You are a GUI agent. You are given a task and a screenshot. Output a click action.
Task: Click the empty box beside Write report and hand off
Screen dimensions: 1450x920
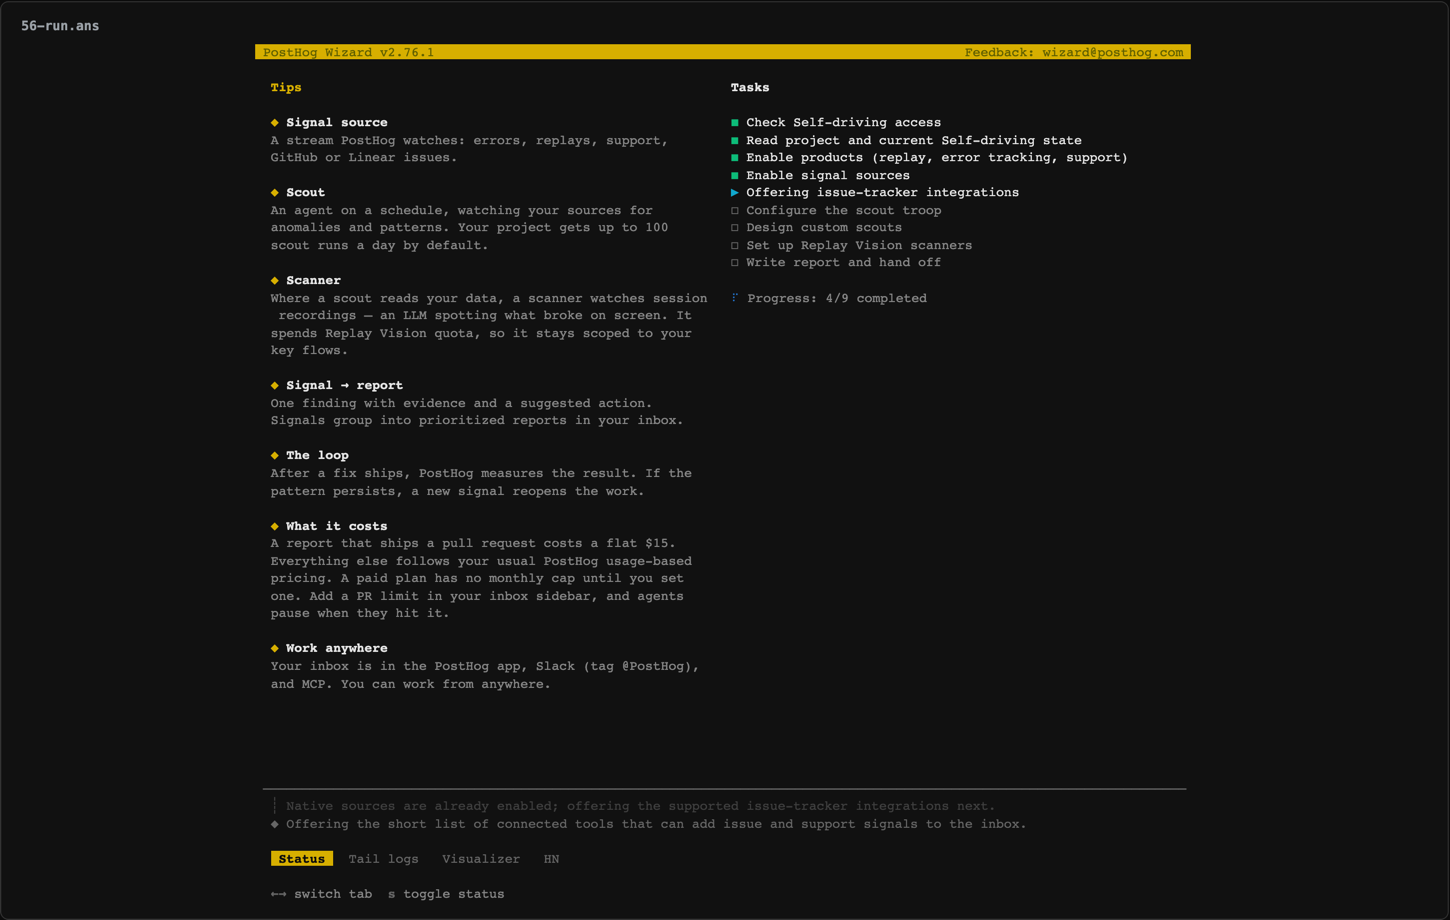click(x=735, y=263)
